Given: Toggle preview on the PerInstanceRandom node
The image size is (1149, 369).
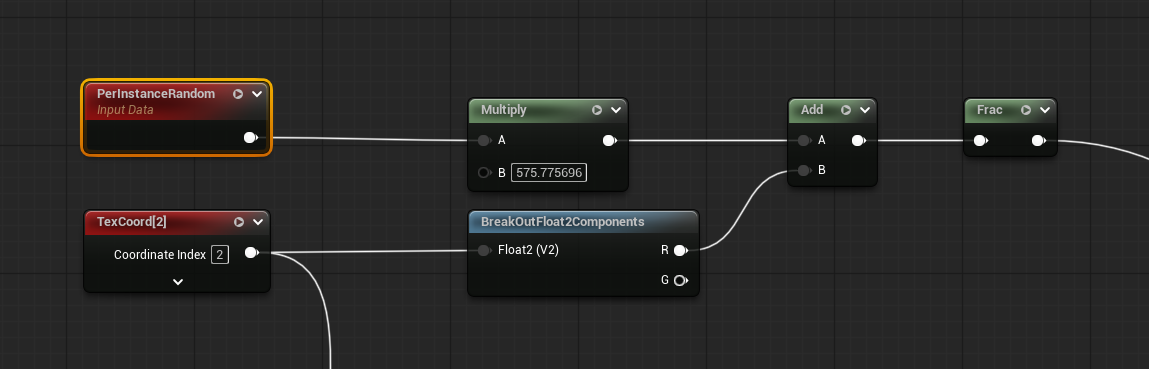Looking at the screenshot, I should pos(238,94).
